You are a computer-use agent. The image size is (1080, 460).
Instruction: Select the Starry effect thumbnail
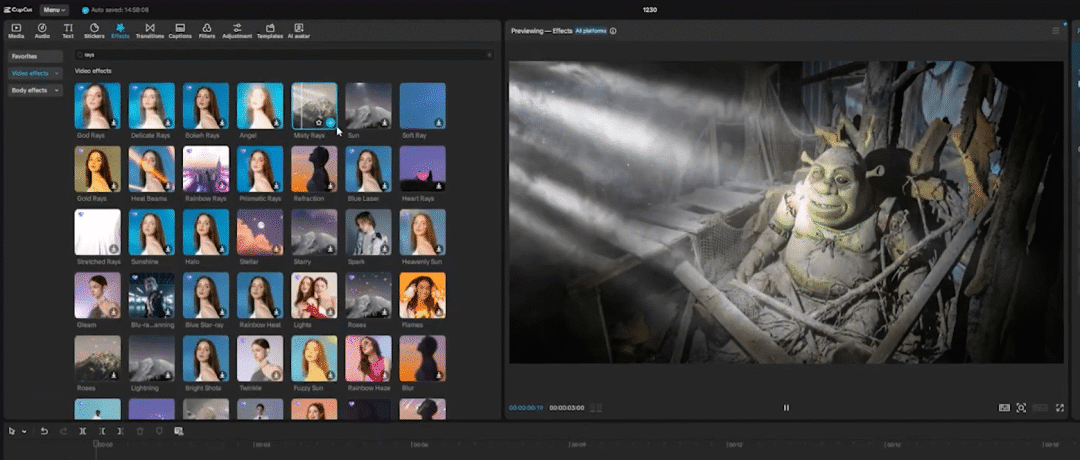[314, 232]
